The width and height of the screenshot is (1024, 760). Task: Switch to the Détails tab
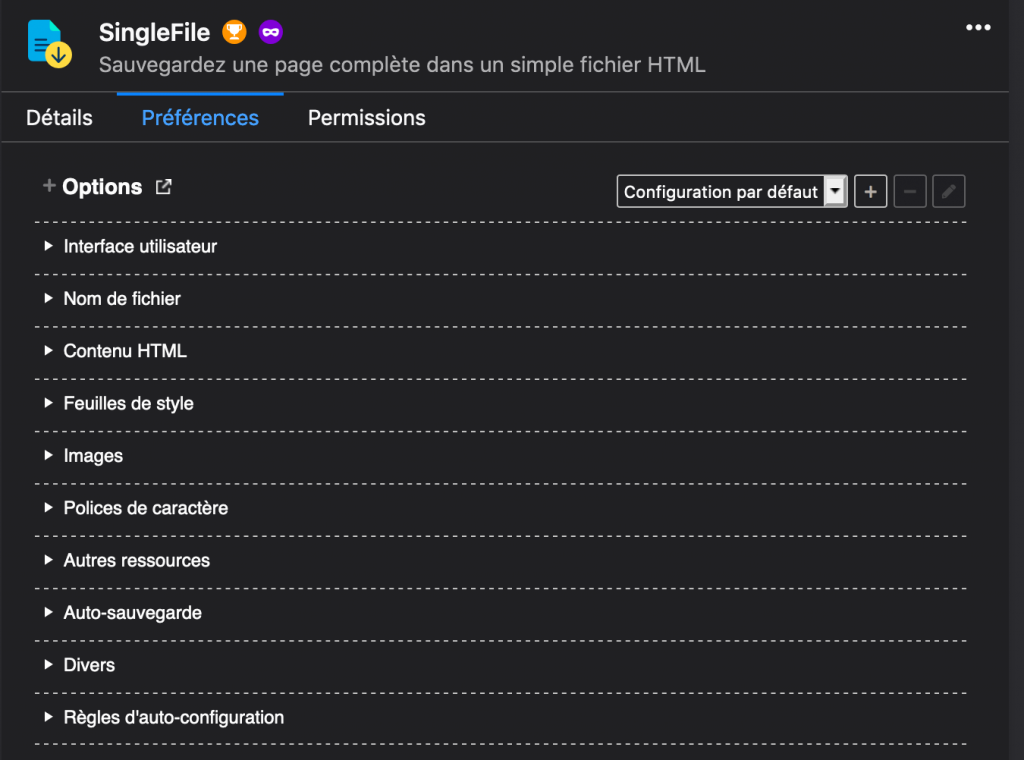[59, 118]
